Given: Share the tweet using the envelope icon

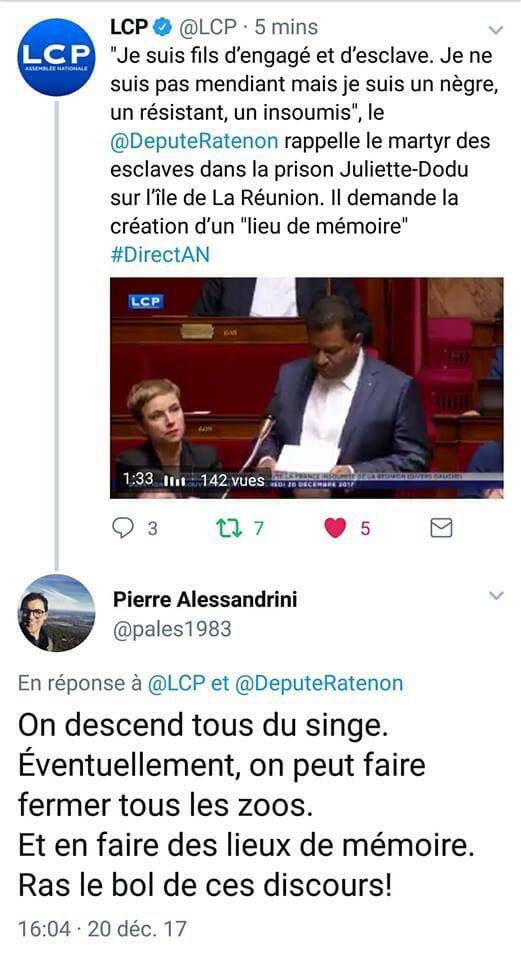Looking at the screenshot, I should pyautogui.click(x=441, y=527).
